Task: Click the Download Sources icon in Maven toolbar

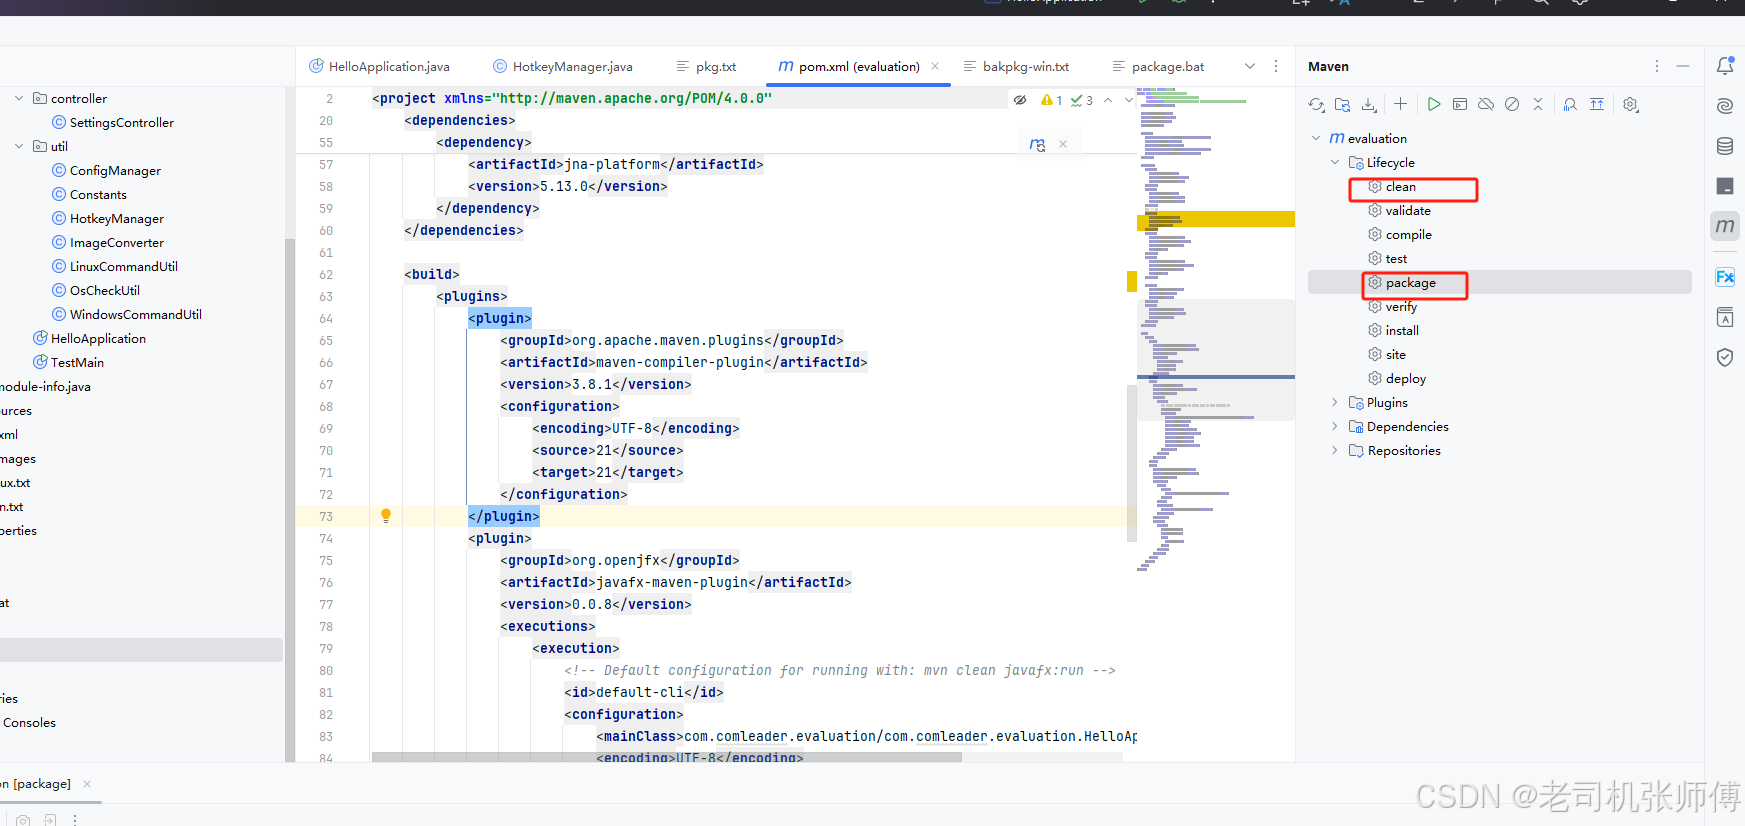Action: 1369,105
